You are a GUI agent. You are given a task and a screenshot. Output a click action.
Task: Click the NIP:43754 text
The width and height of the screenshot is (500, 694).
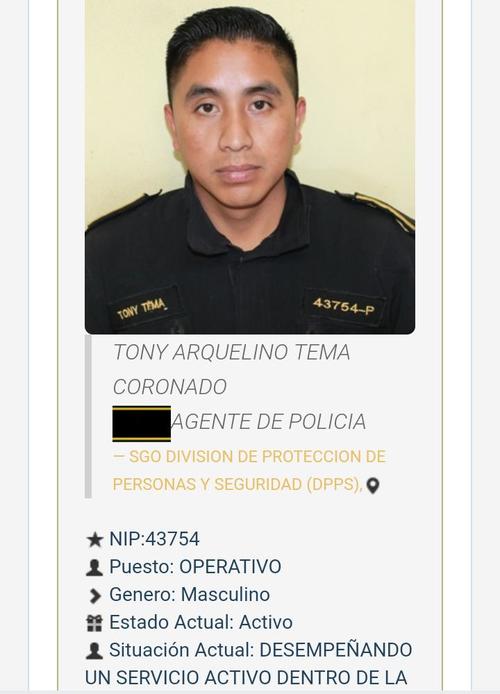coord(154,539)
